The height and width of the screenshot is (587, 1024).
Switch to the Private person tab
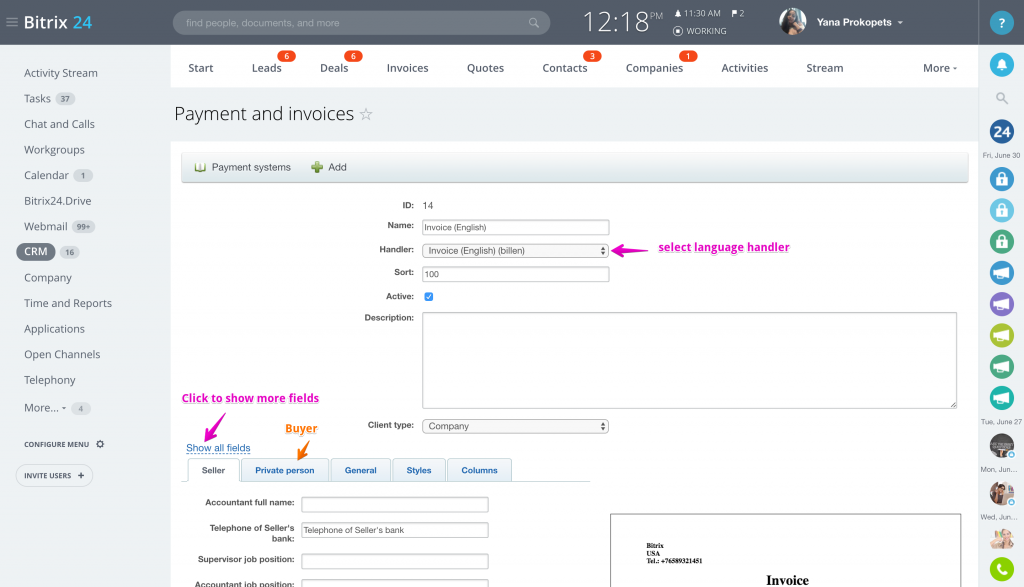(x=284, y=470)
